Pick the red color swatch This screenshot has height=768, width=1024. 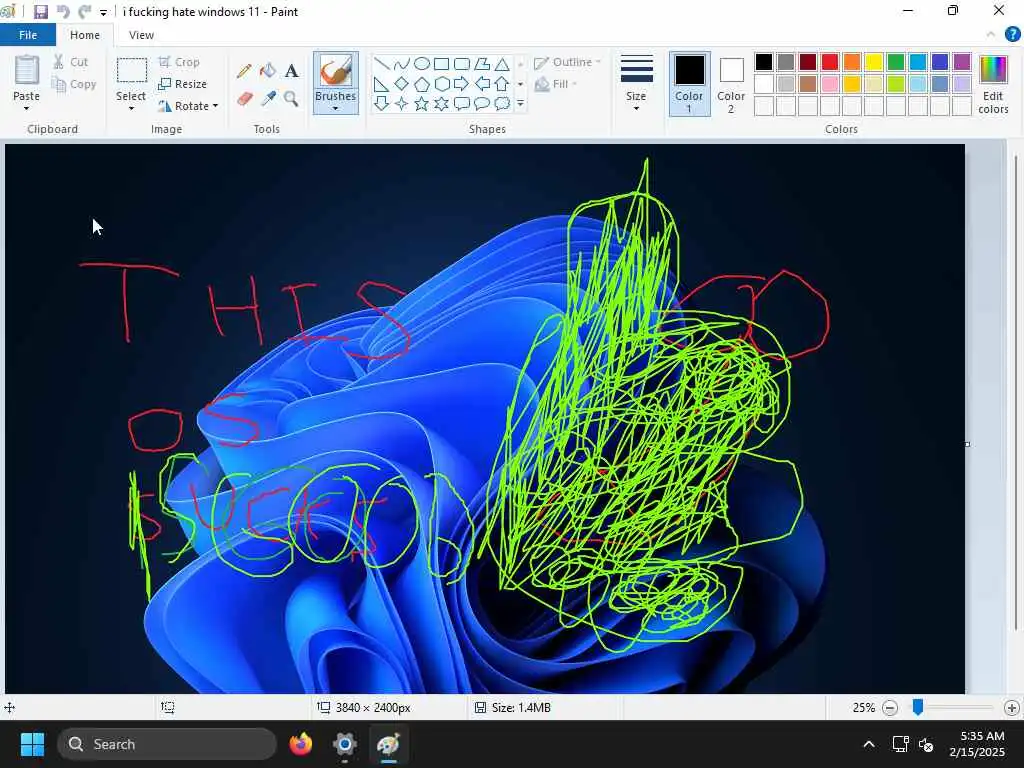click(830, 62)
